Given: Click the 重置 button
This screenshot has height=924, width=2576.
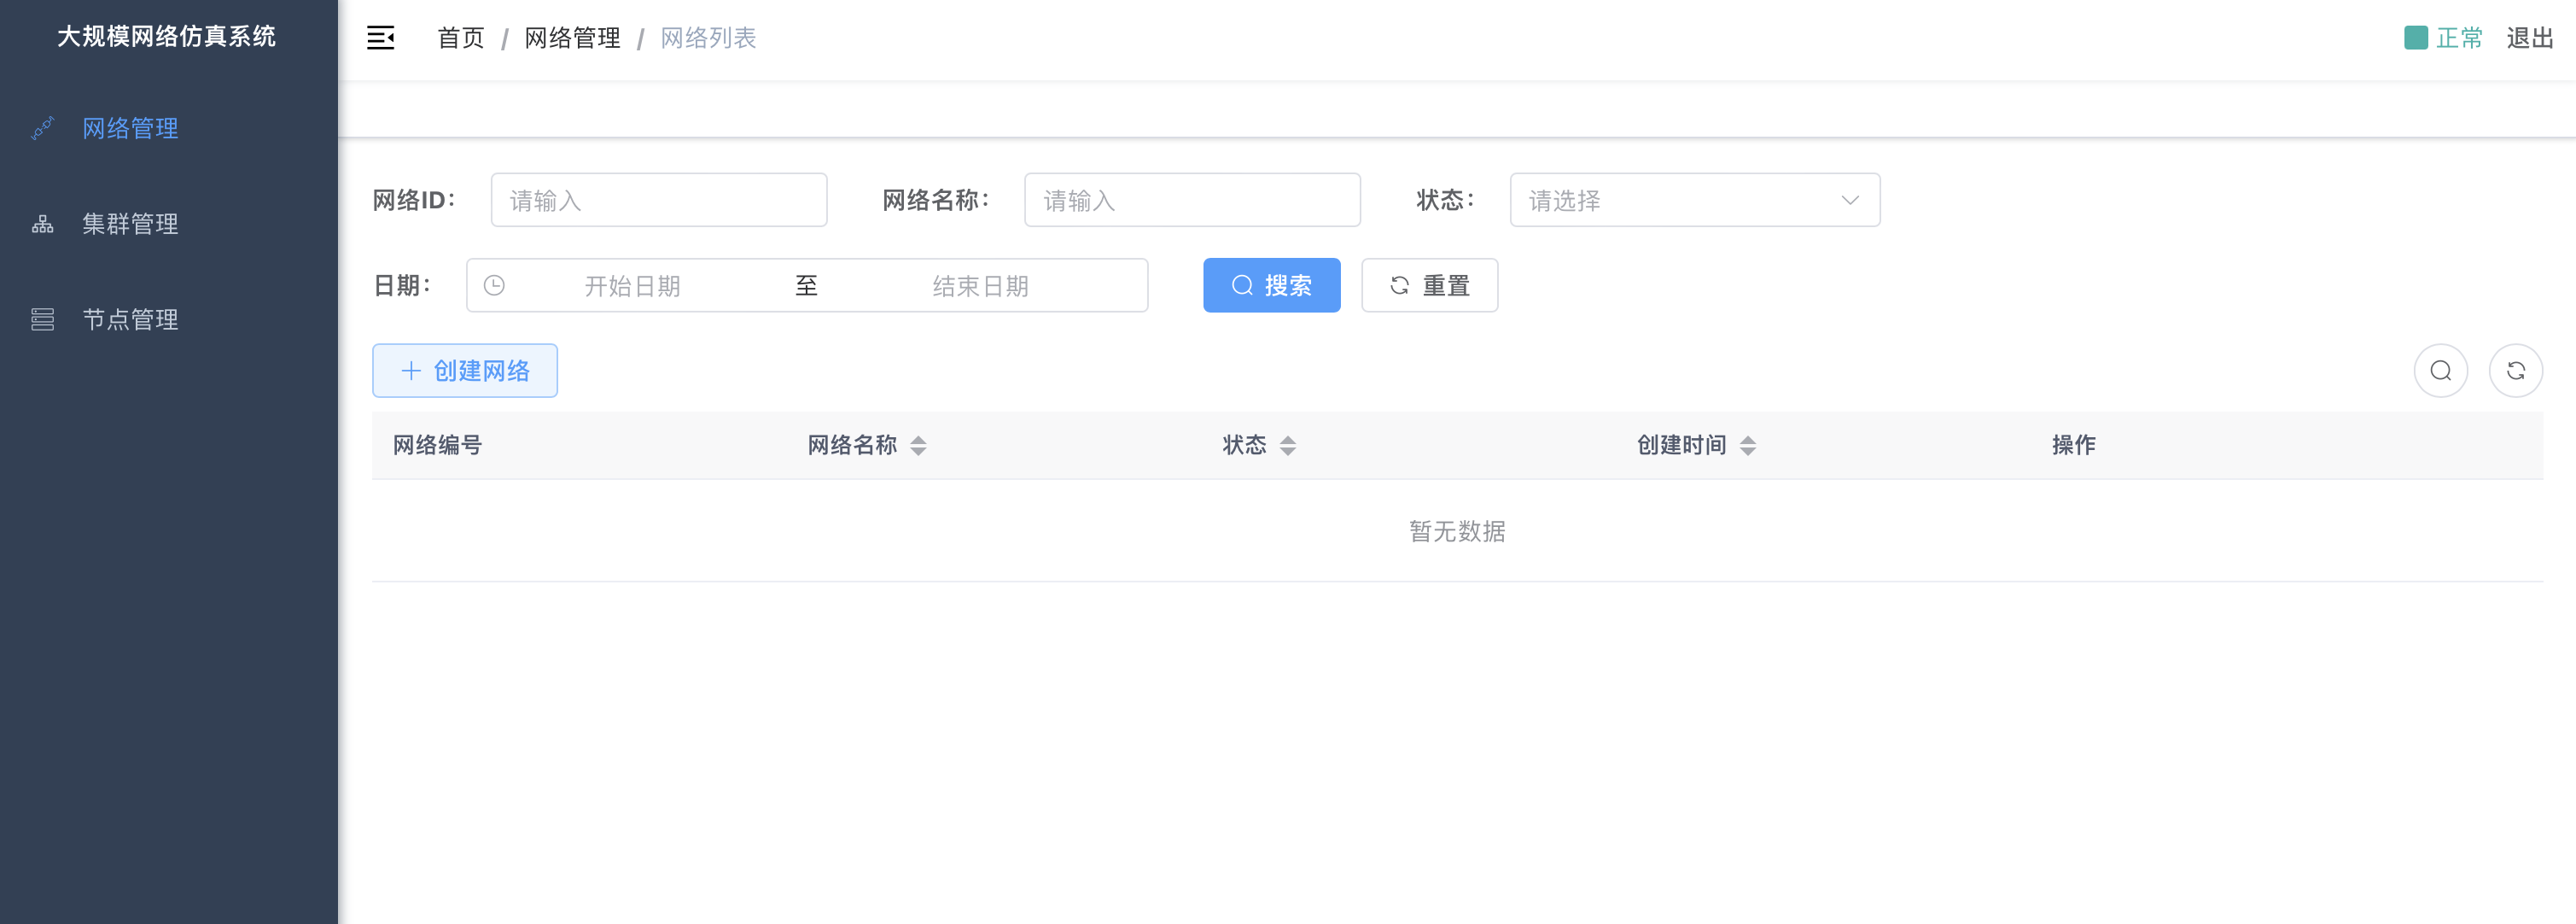Looking at the screenshot, I should tap(1429, 286).
